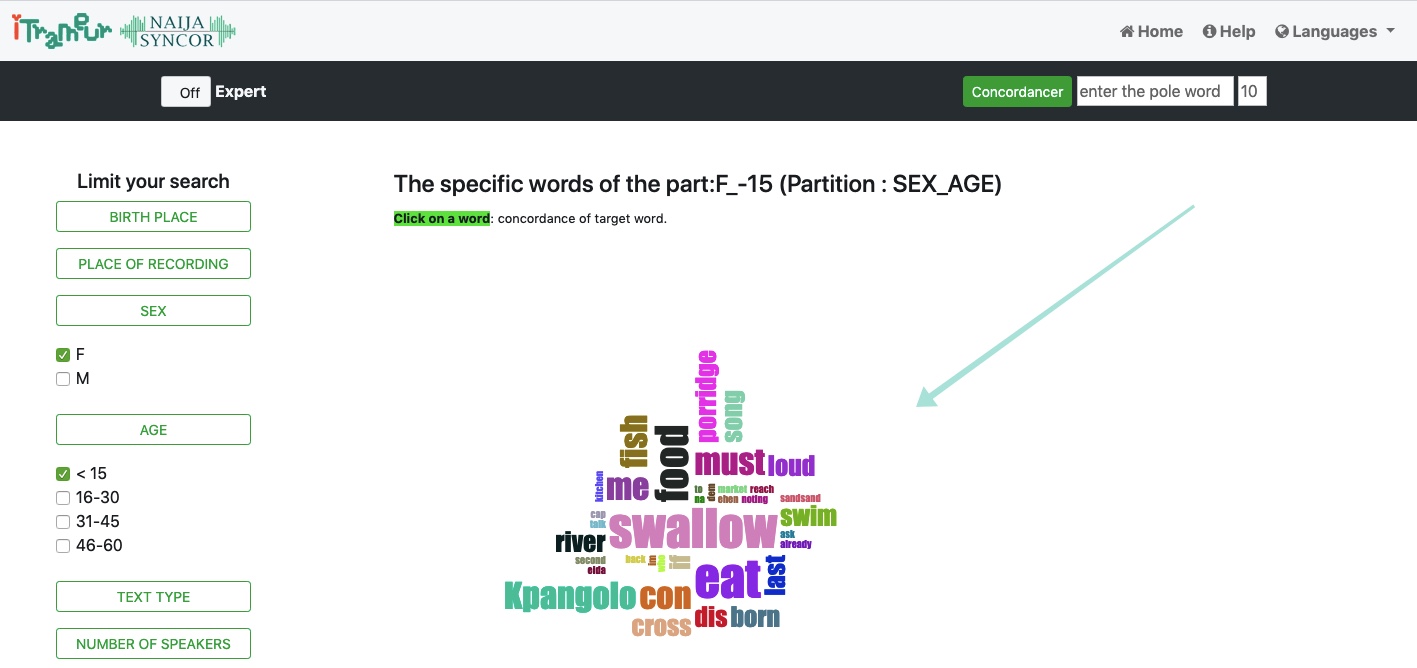
Task: Click the word swallow in the cloud
Action: 692,530
